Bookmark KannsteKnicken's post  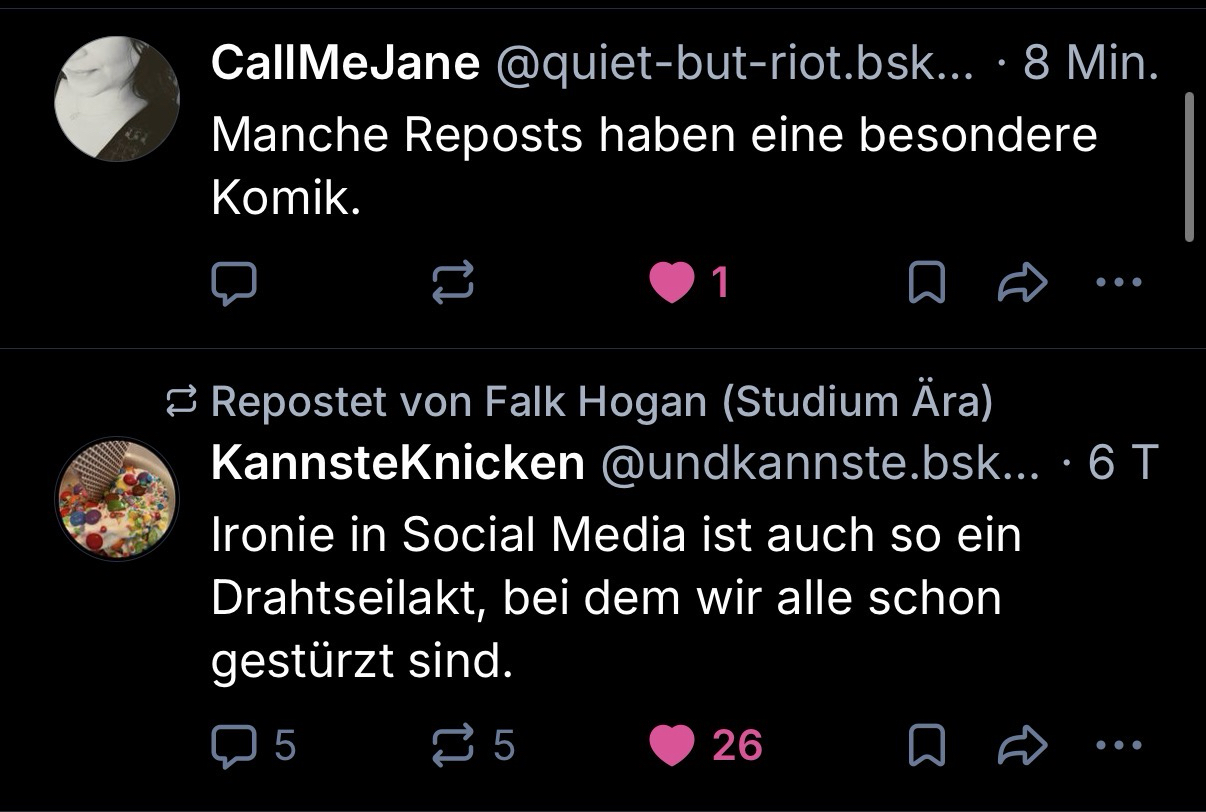pos(926,745)
